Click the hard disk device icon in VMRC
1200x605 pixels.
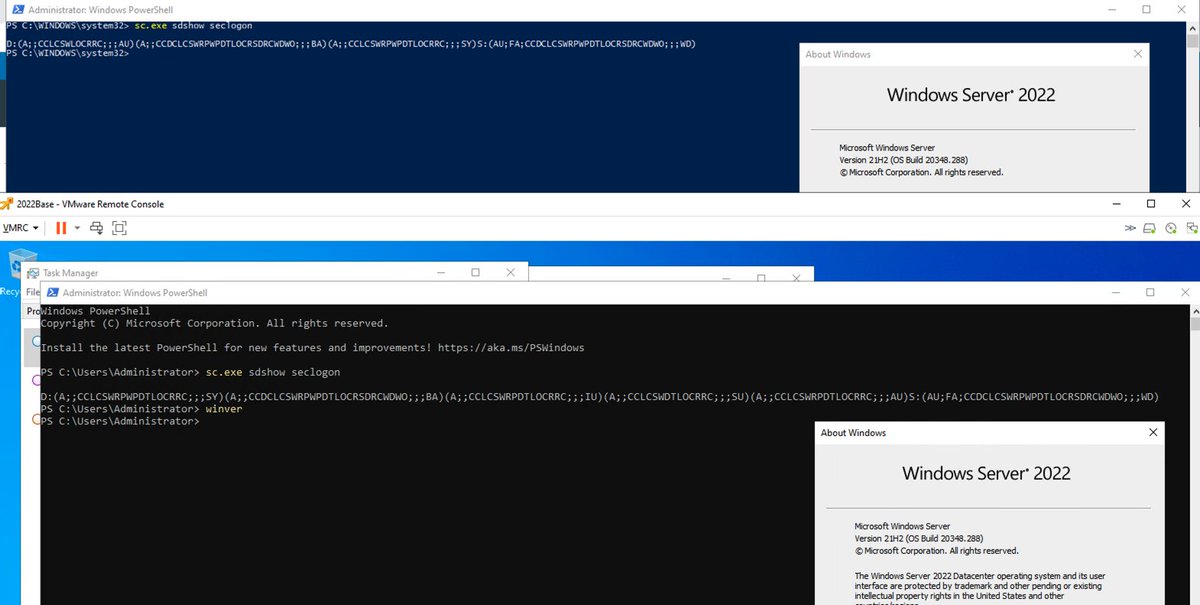point(1150,228)
